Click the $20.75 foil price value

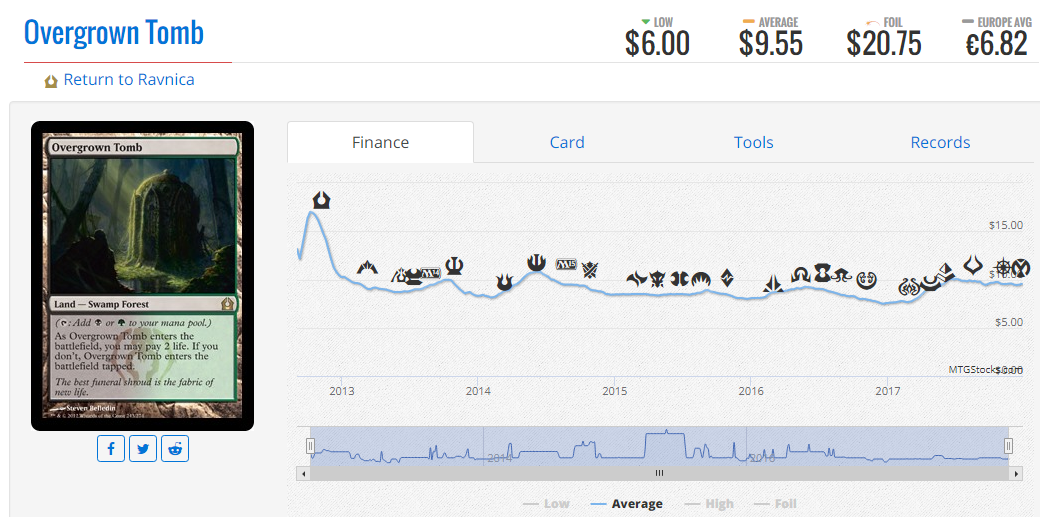[x=884, y=44]
